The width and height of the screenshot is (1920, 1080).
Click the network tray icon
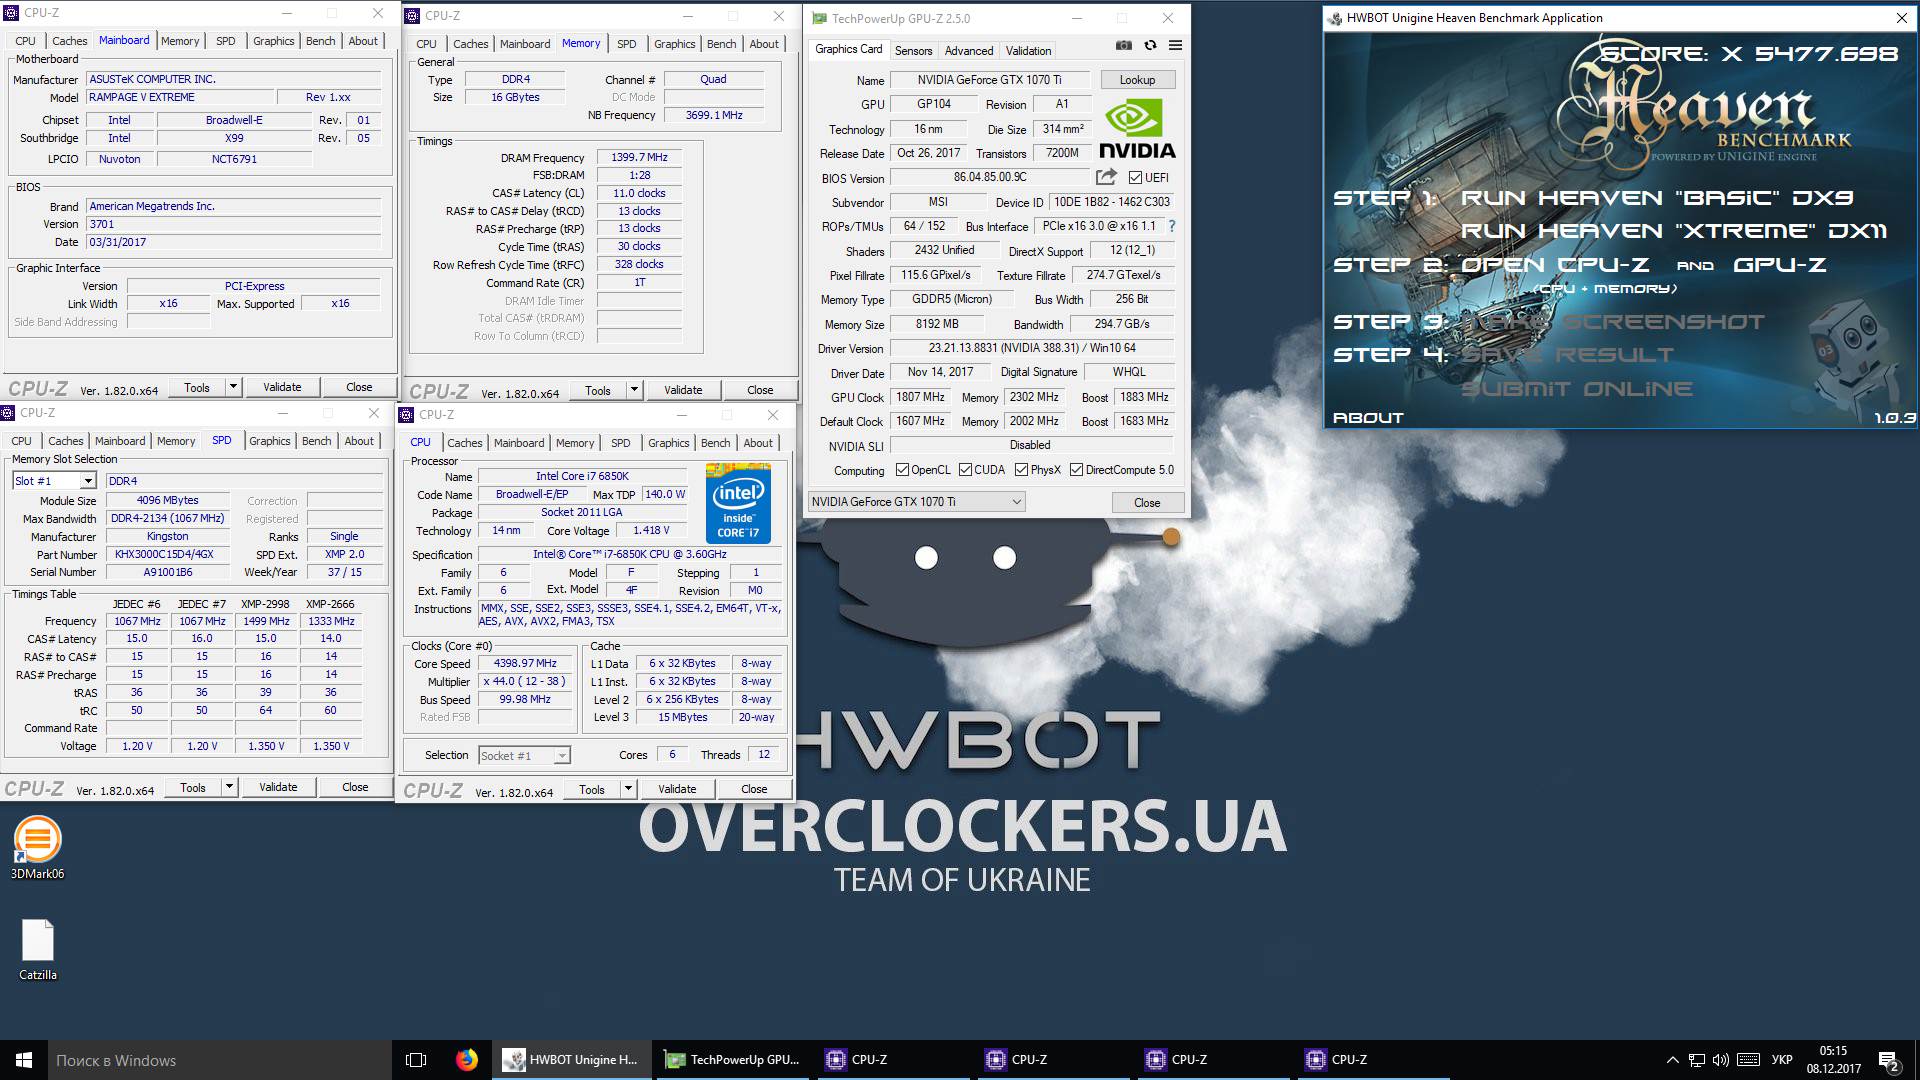pos(1697,1060)
